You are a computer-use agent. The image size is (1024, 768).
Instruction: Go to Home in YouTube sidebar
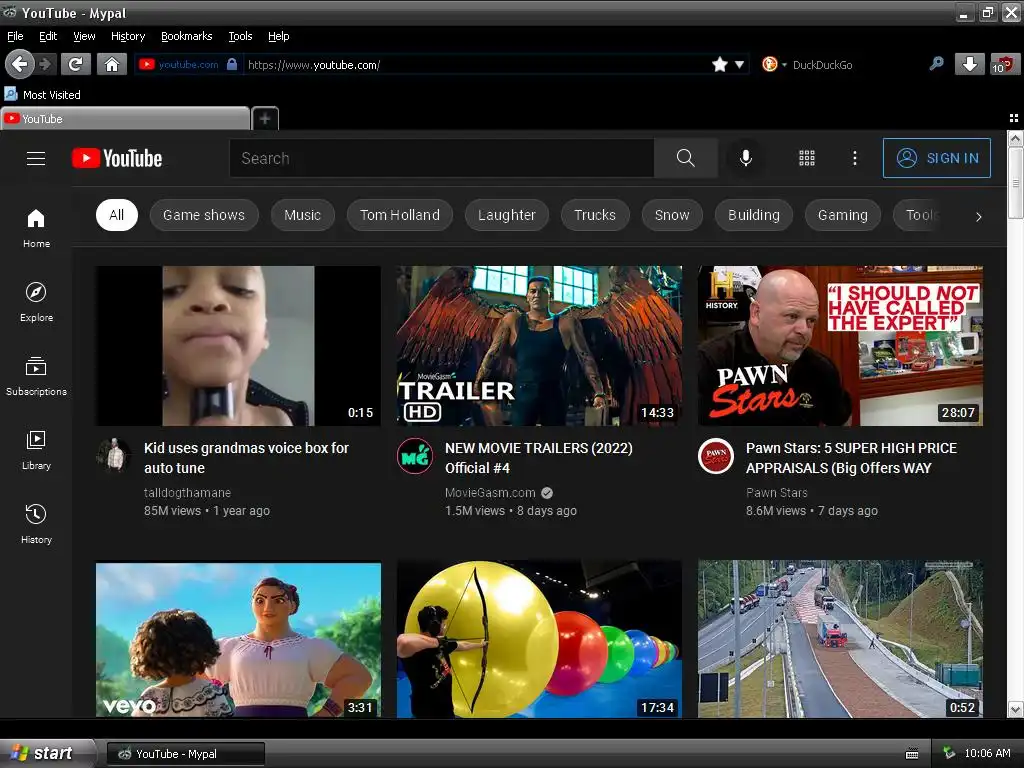click(36, 229)
